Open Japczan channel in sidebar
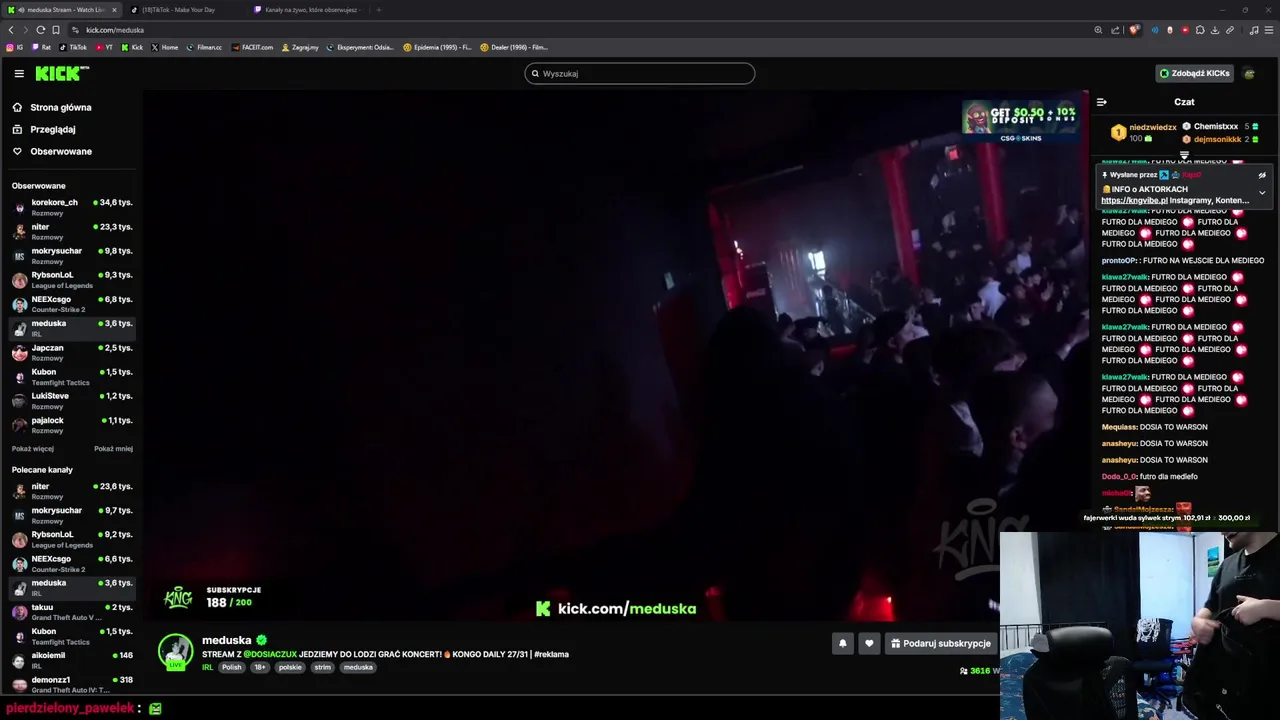The width and height of the screenshot is (1280, 720). (72, 352)
